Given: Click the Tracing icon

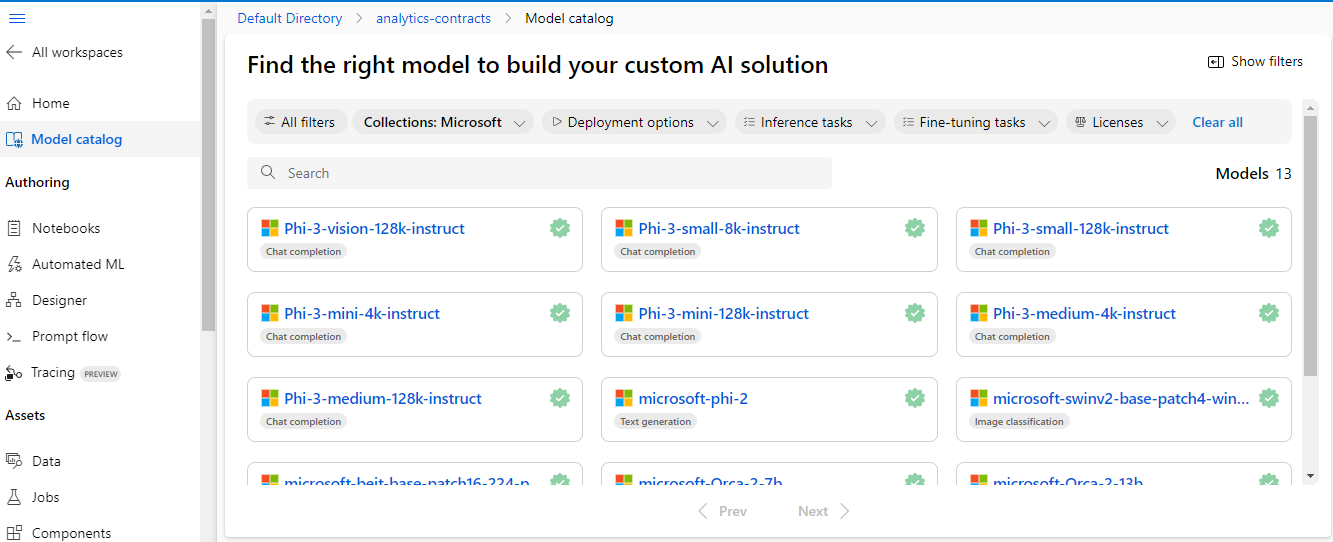Looking at the screenshot, I should pyautogui.click(x=14, y=373).
